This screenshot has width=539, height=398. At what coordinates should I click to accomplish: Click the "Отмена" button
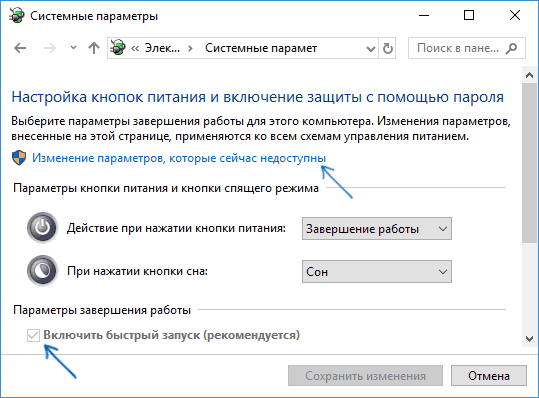point(489,376)
